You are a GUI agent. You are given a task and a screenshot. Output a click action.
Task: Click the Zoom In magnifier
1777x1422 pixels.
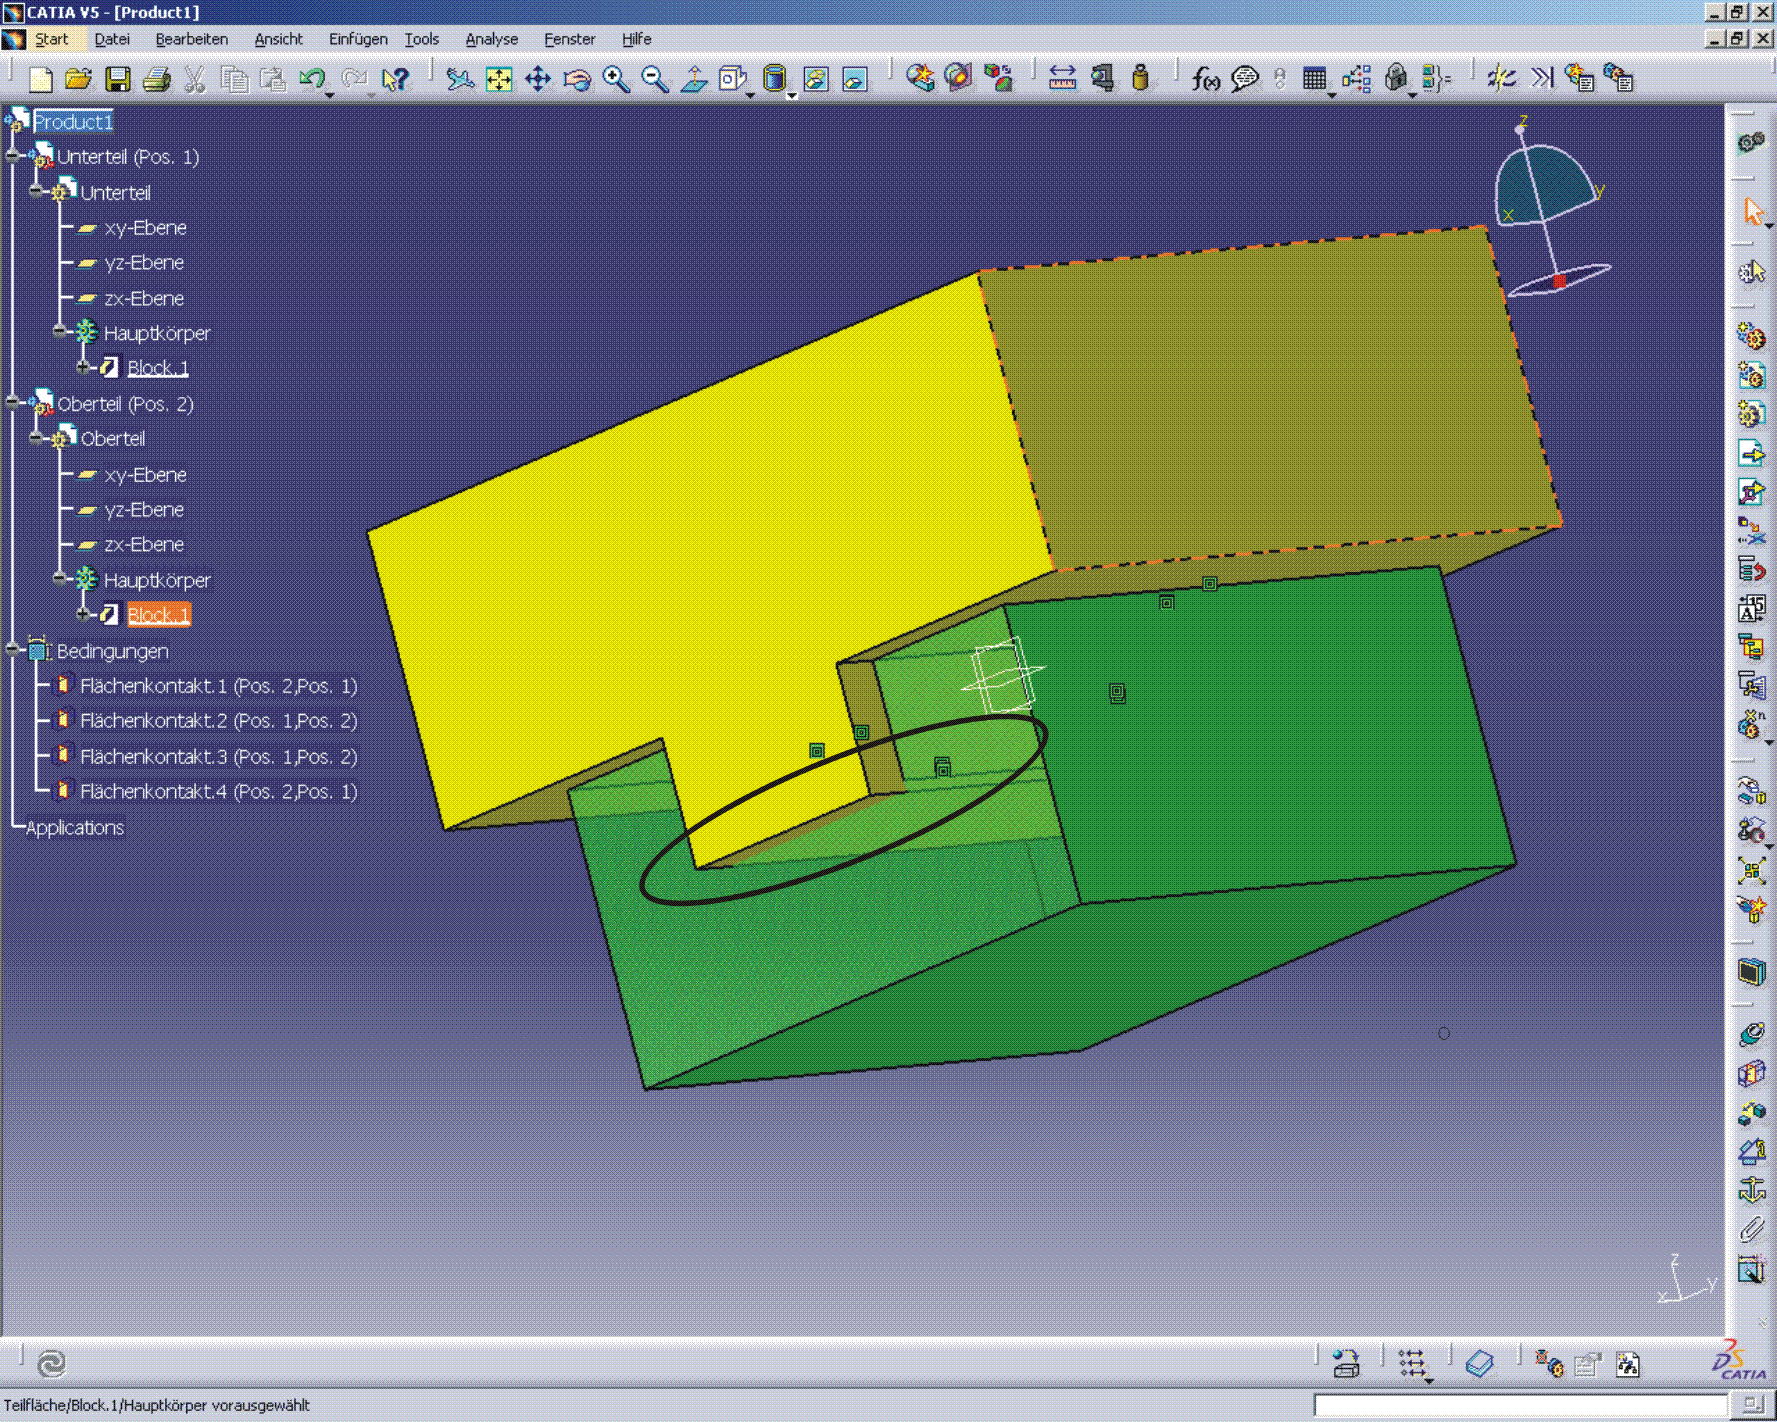616,79
